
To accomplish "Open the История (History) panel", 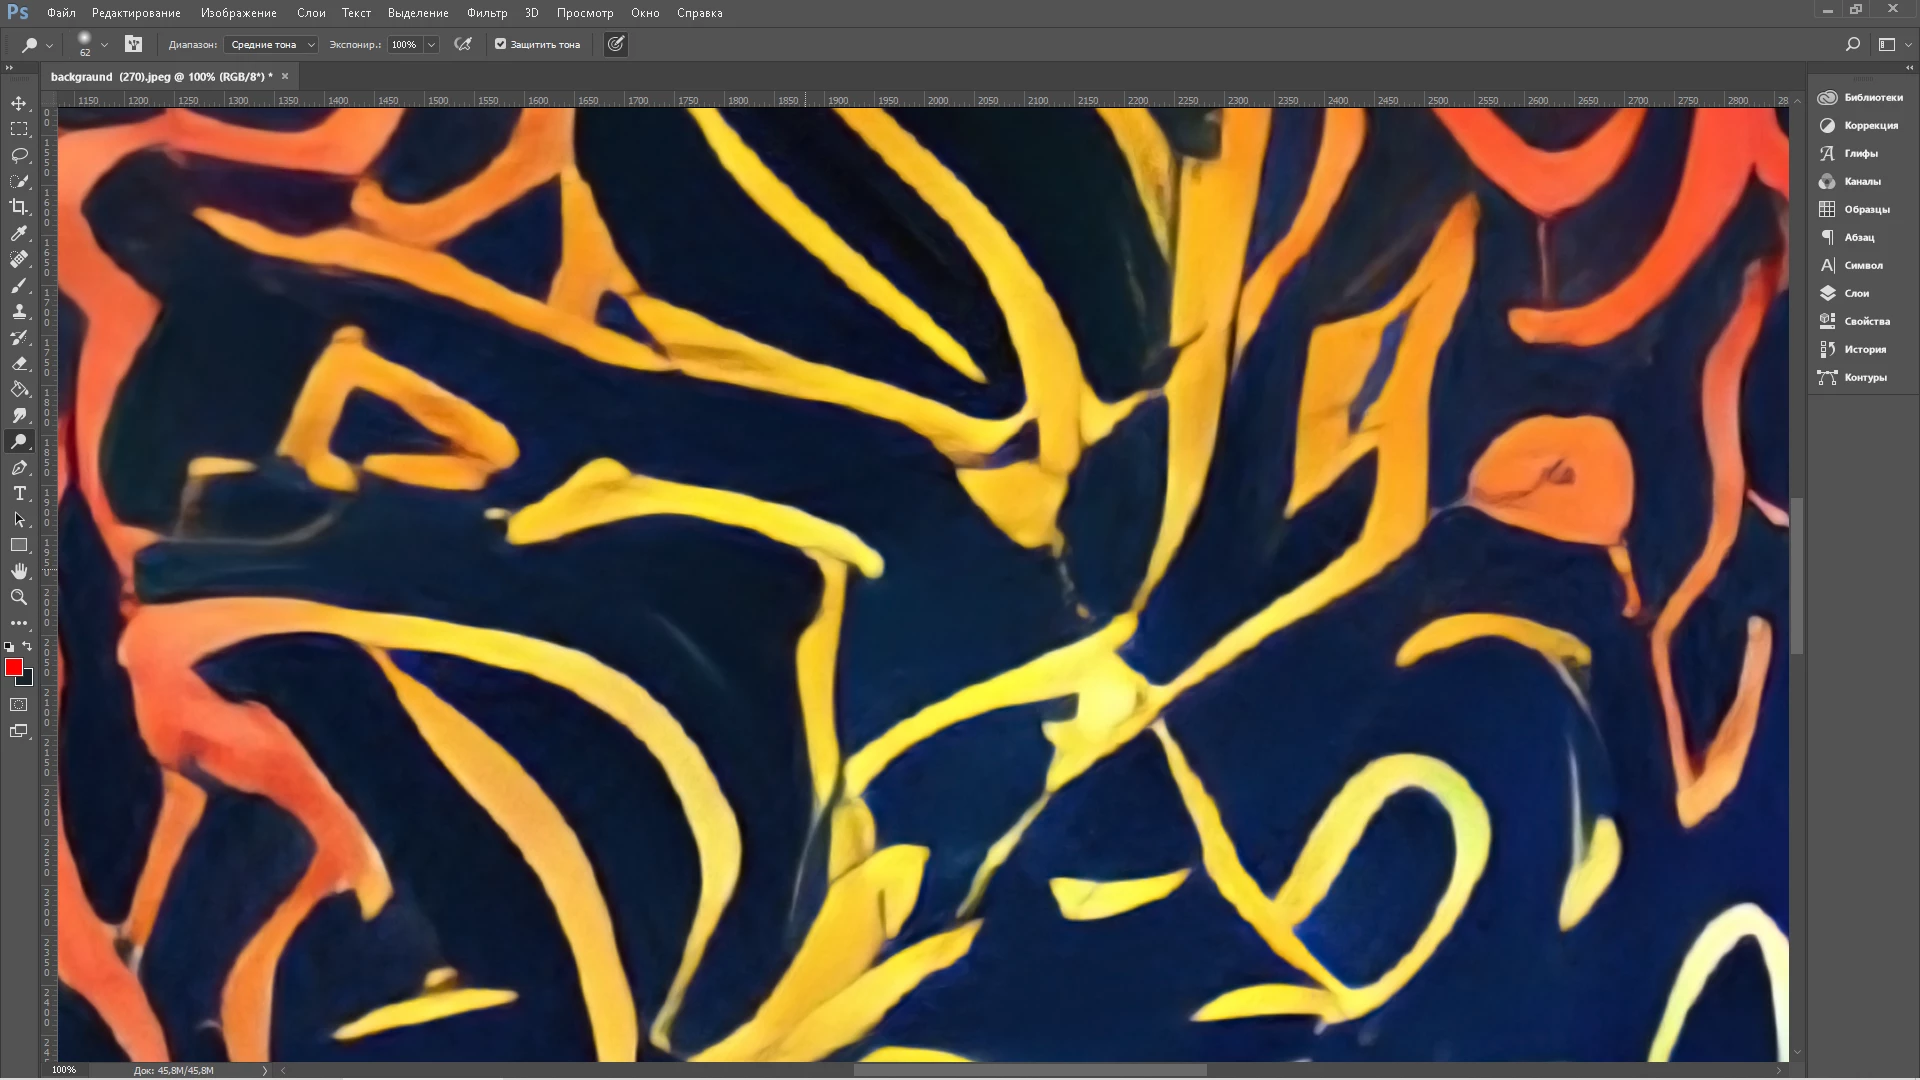I will 1864,349.
